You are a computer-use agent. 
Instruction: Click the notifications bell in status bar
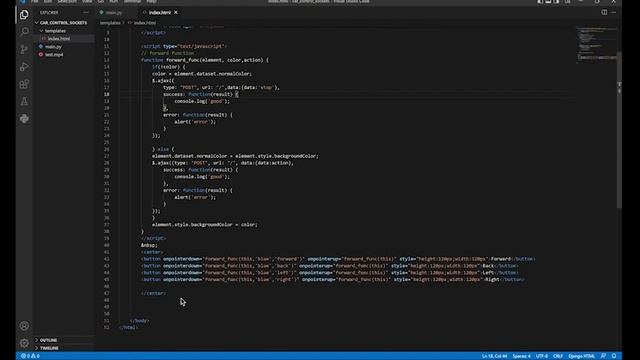tap(614, 356)
